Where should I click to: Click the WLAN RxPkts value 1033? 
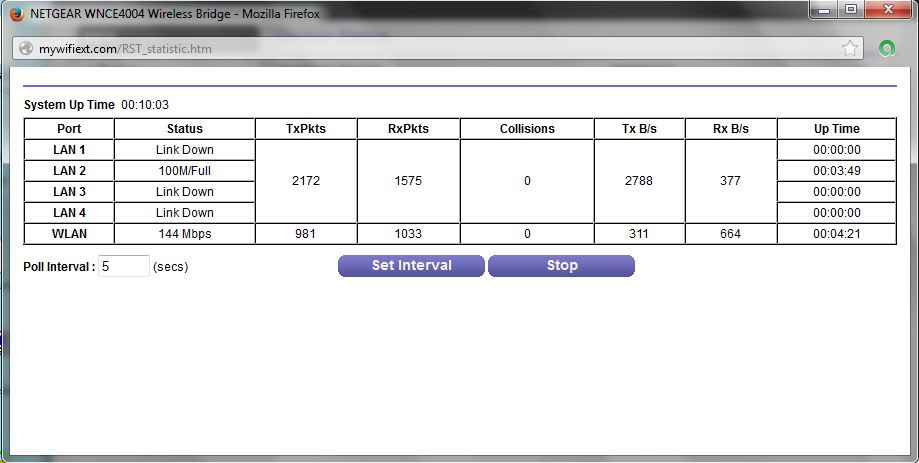(408, 234)
